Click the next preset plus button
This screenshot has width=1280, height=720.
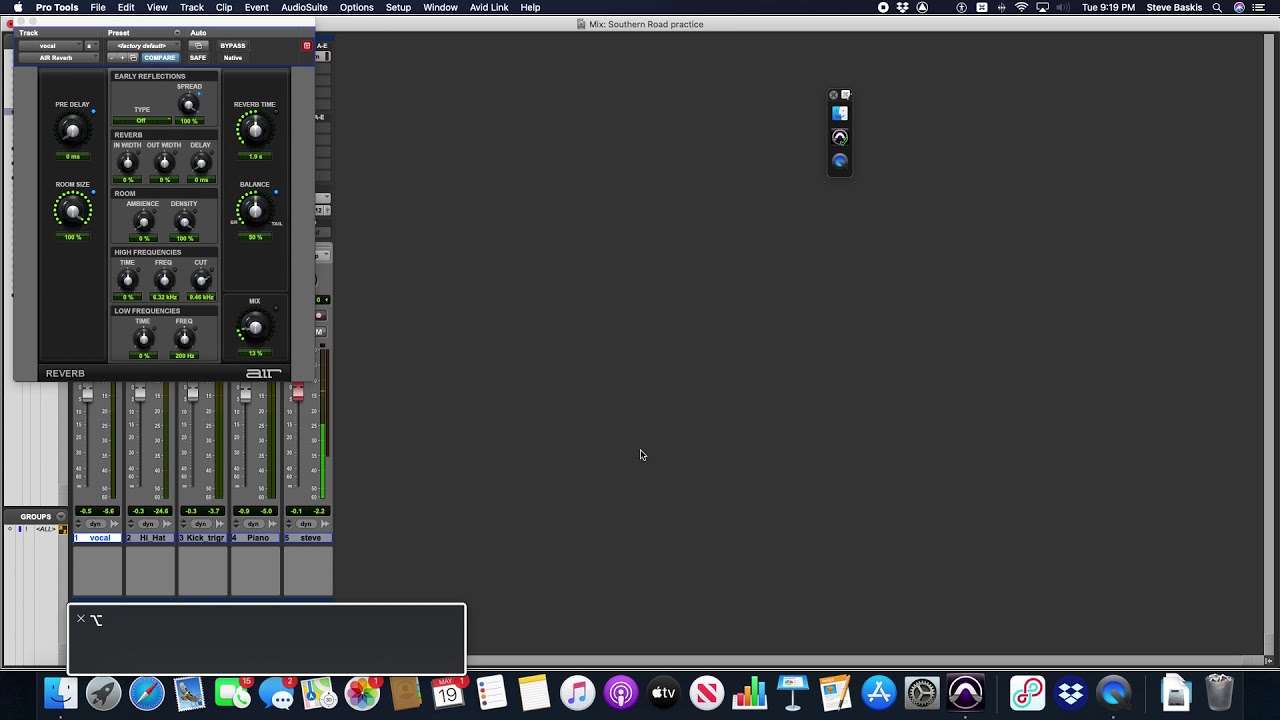coord(123,58)
